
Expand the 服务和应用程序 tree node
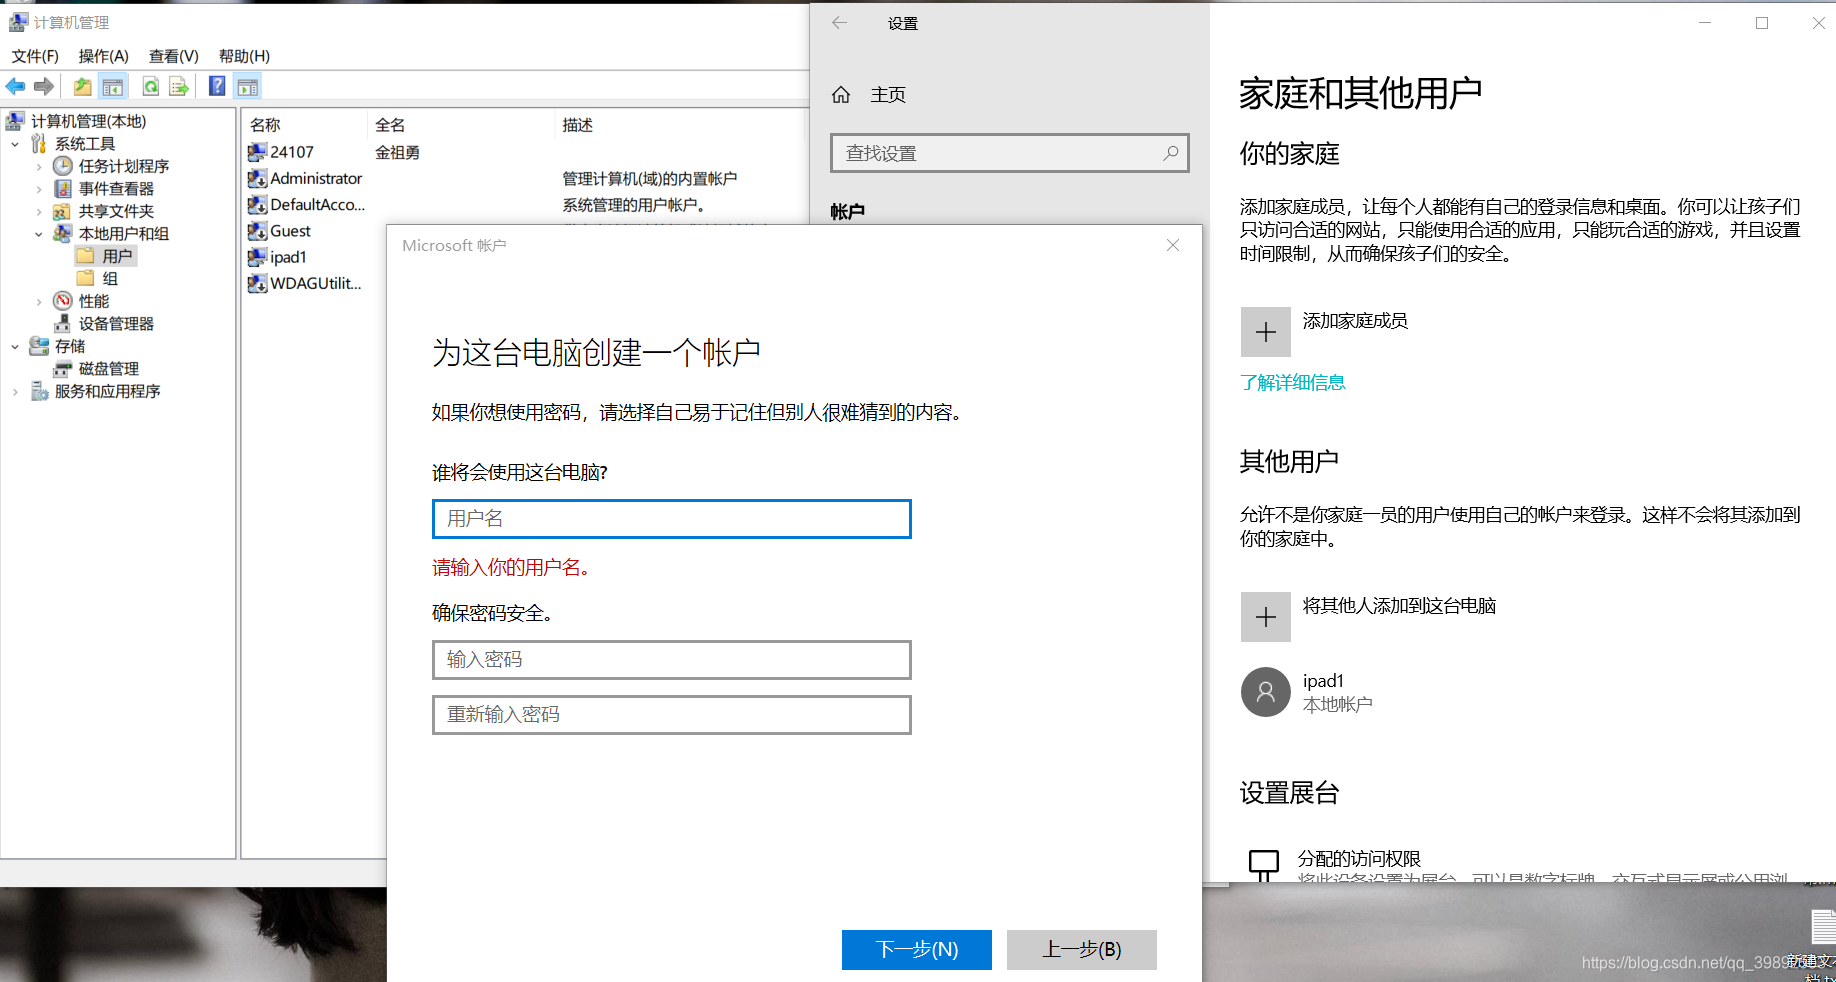click(15, 392)
